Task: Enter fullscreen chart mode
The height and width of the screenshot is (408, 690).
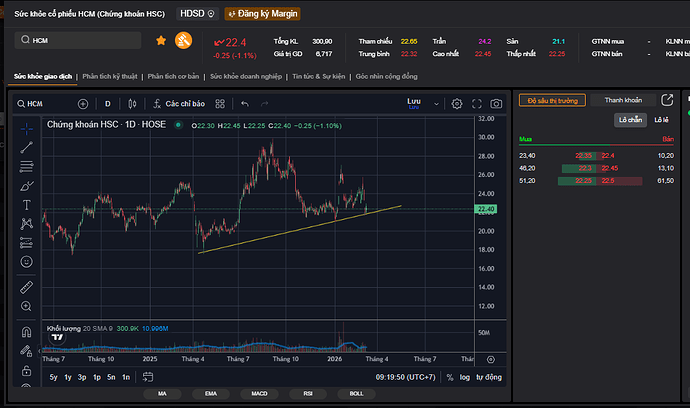Action: [x=476, y=104]
